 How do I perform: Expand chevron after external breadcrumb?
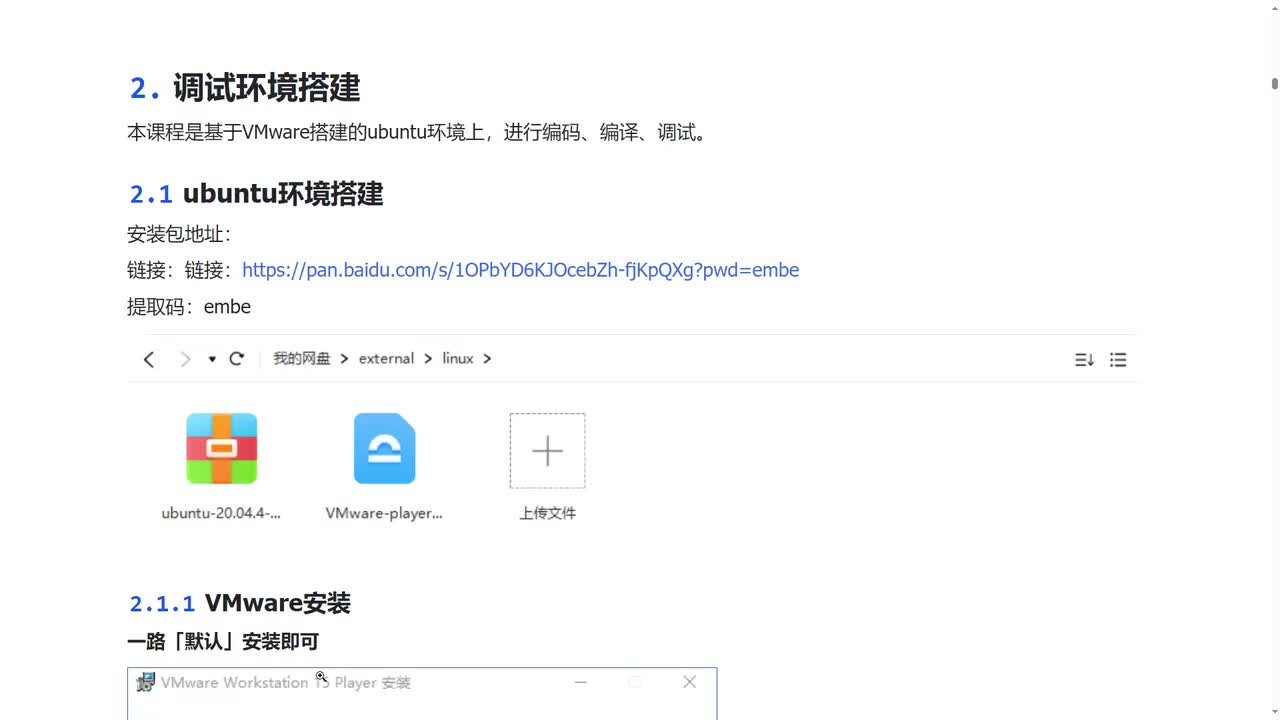tap(428, 358)
